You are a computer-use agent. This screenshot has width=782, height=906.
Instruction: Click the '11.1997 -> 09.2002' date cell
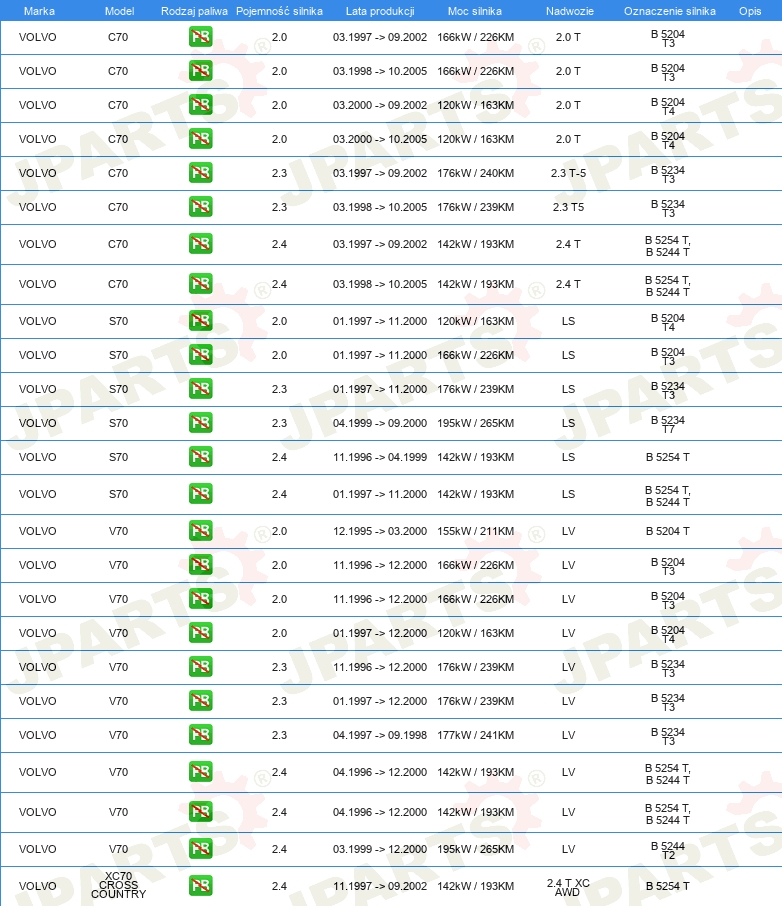click(380, 886)
